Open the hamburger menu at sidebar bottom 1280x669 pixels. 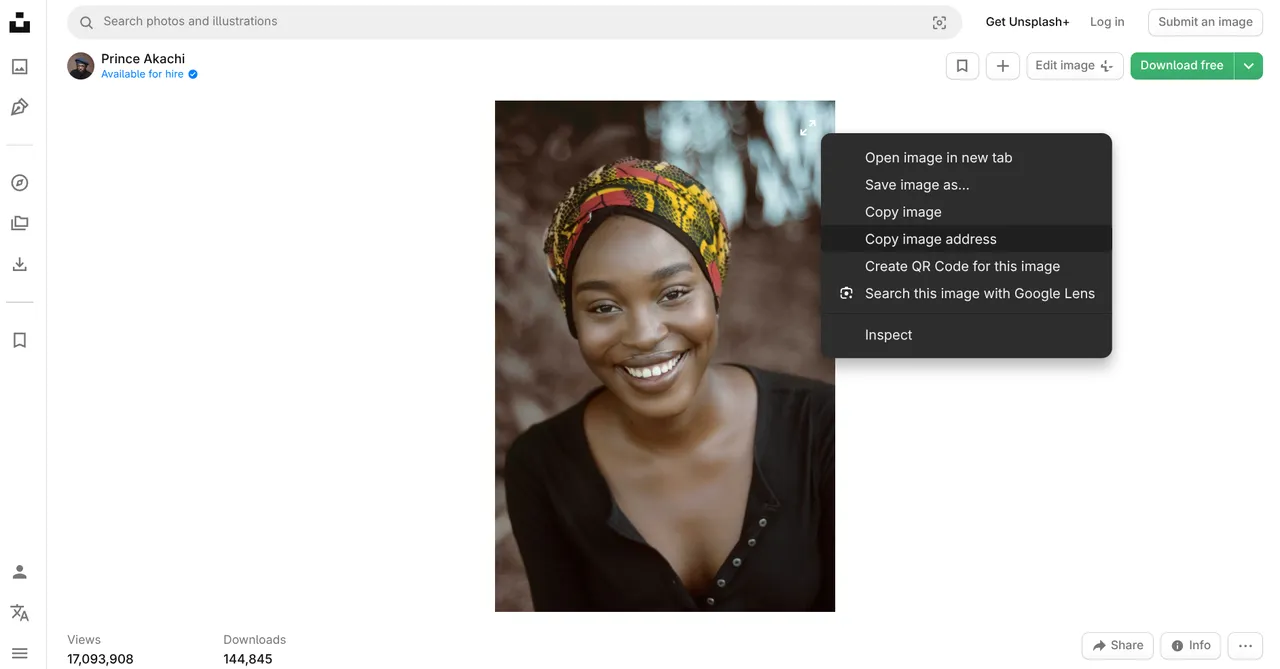[20, 651]
